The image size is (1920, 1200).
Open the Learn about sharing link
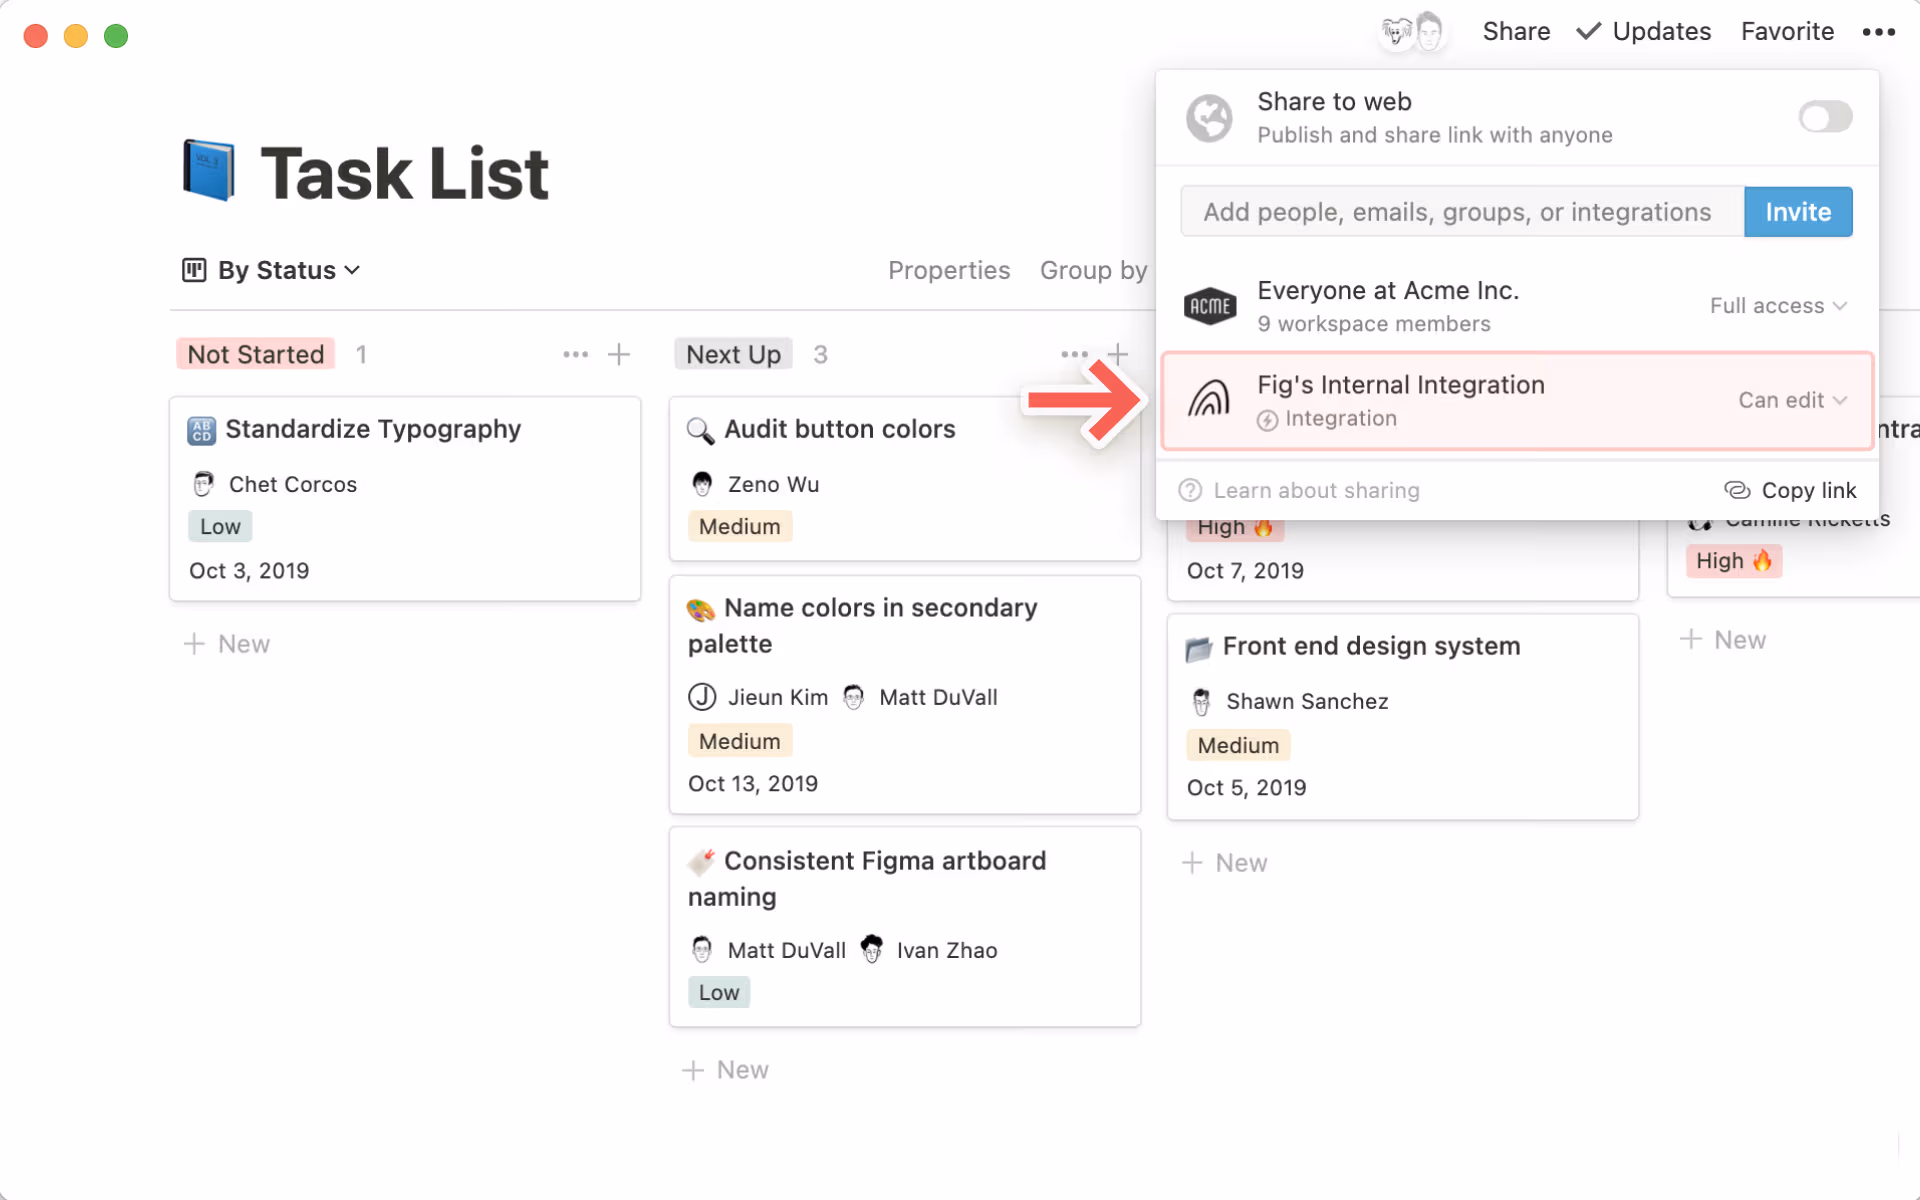[1317, 490]
